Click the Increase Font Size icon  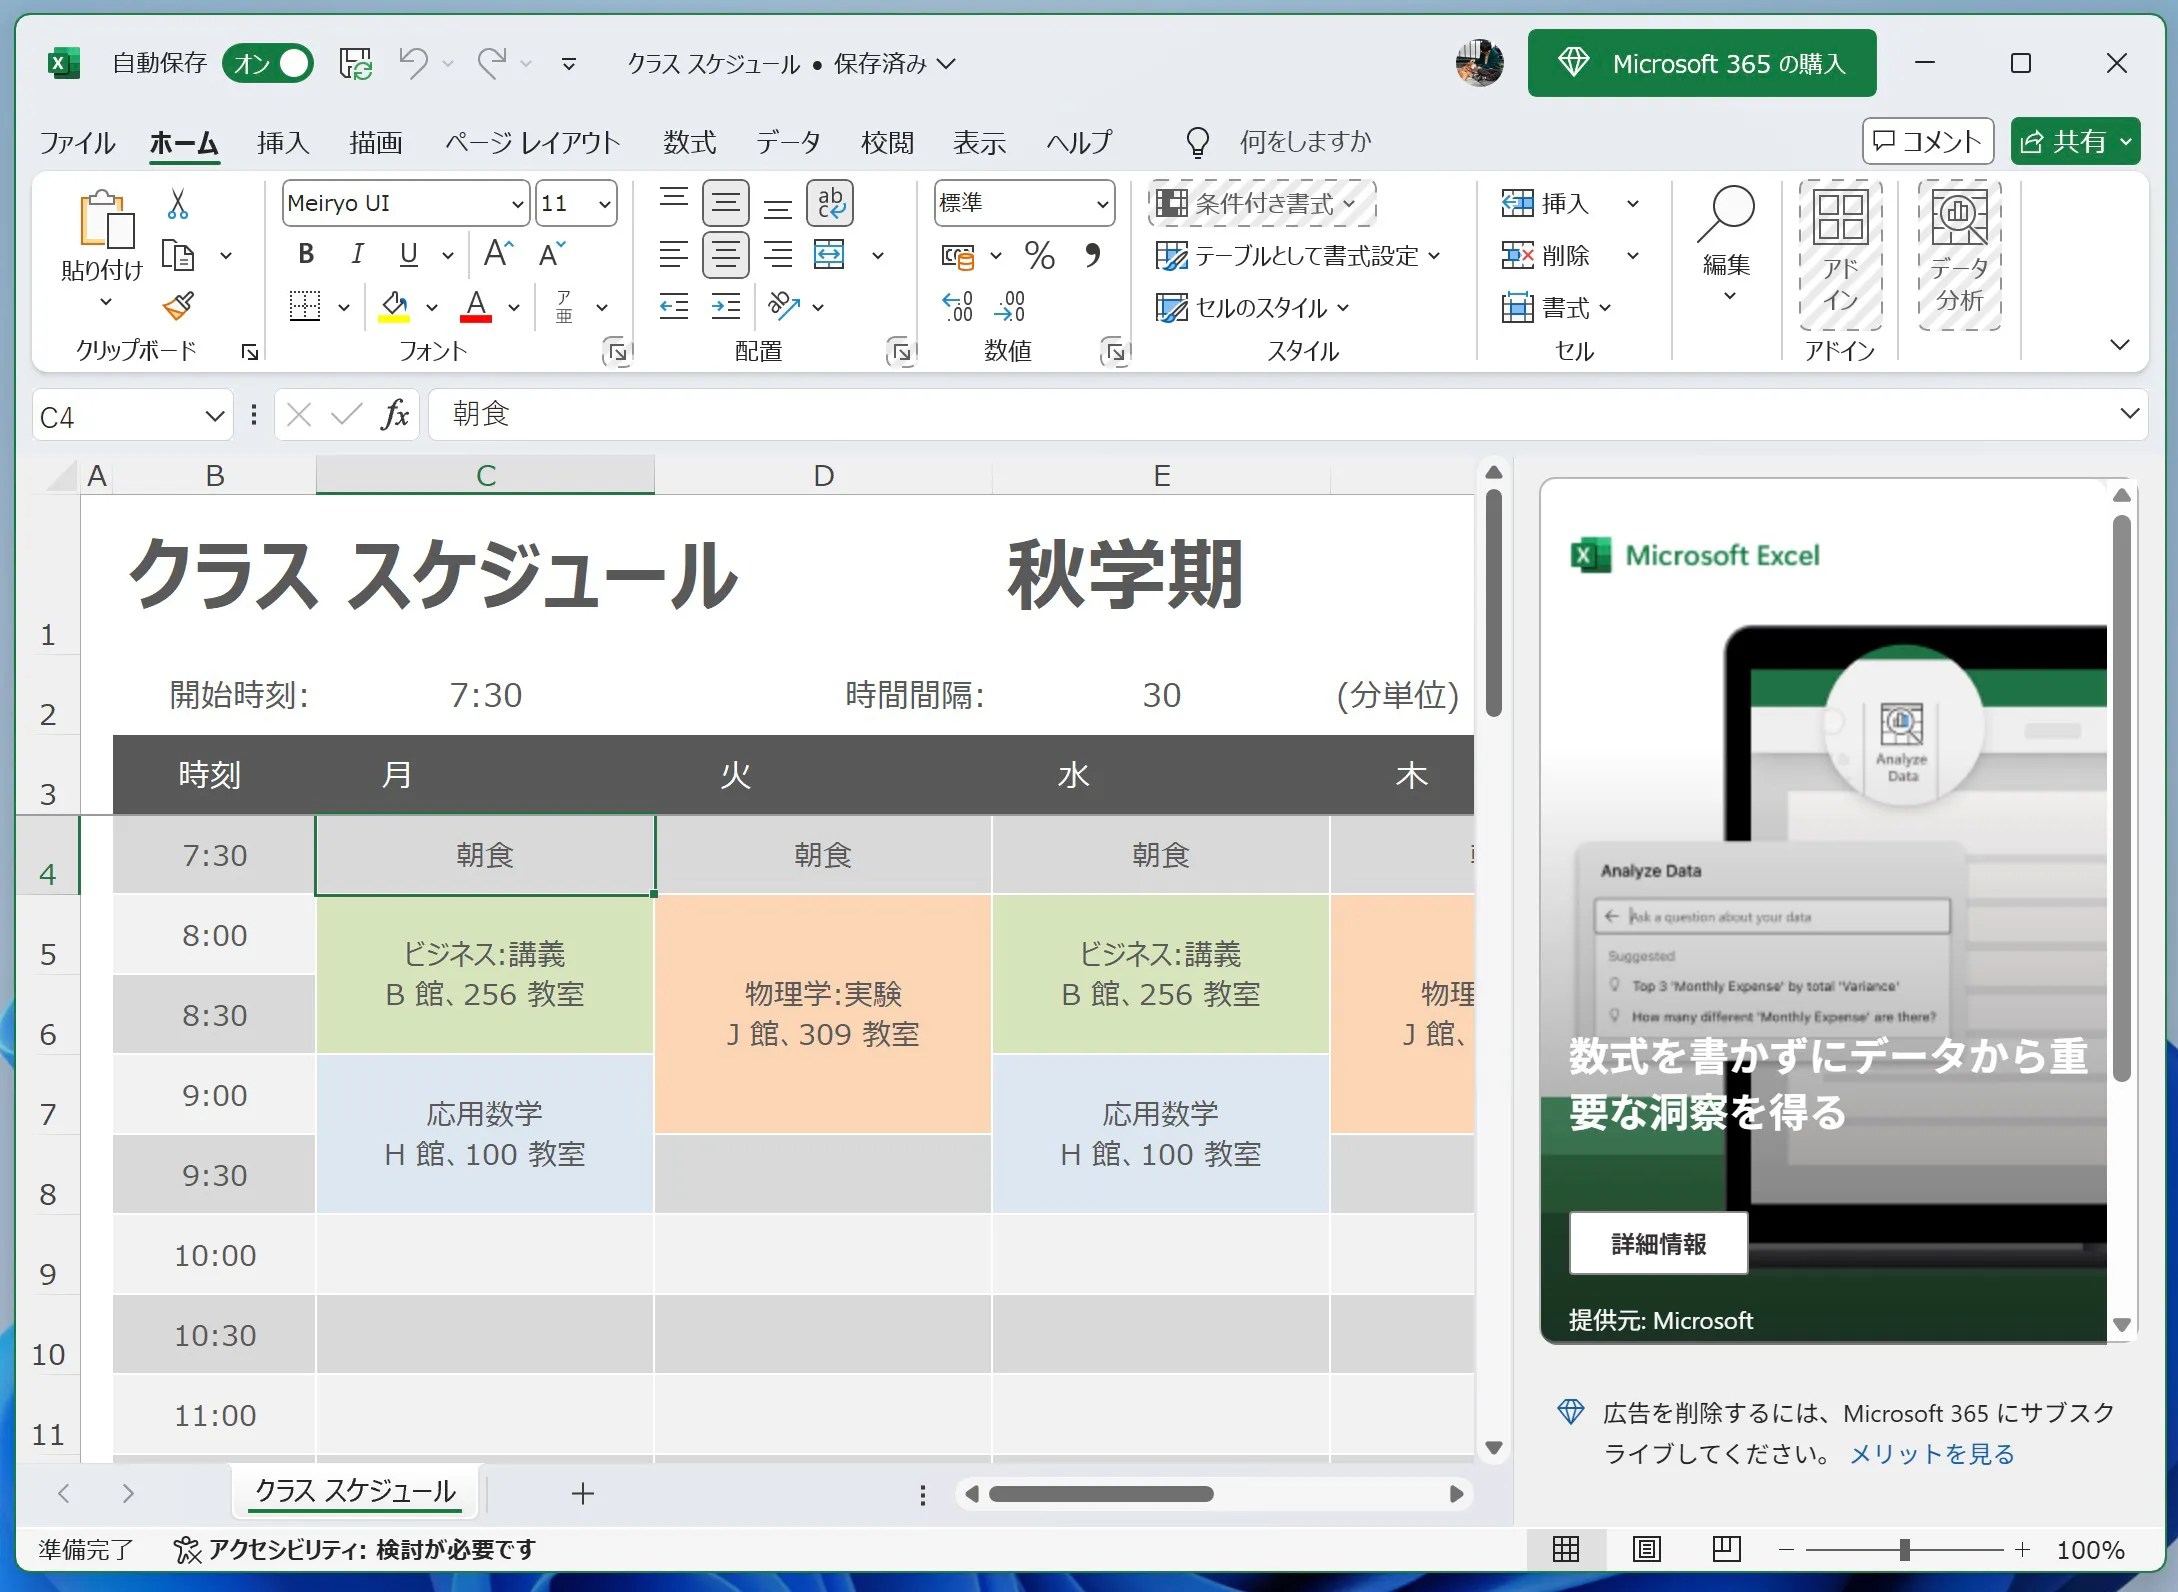point(497,254)
